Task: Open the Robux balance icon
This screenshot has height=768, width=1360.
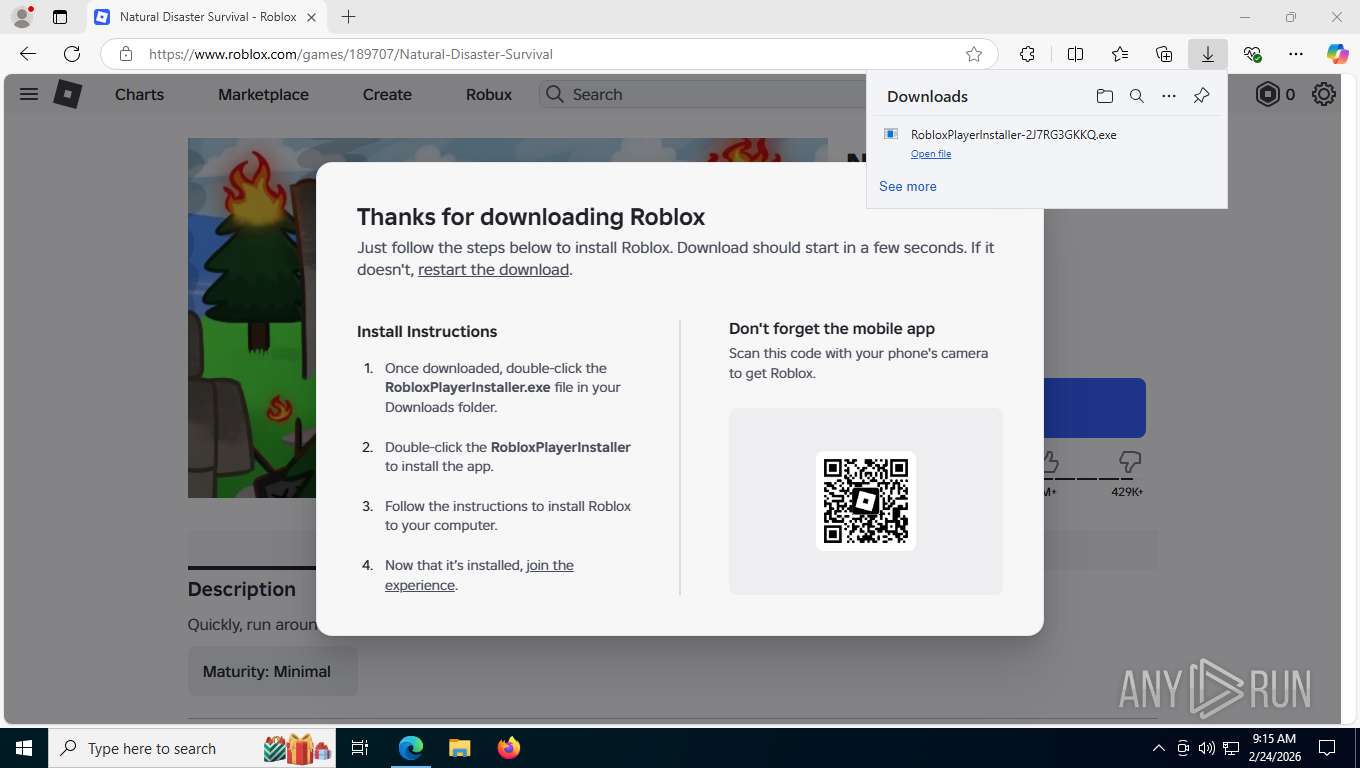Action: (x=1268, y=94)
